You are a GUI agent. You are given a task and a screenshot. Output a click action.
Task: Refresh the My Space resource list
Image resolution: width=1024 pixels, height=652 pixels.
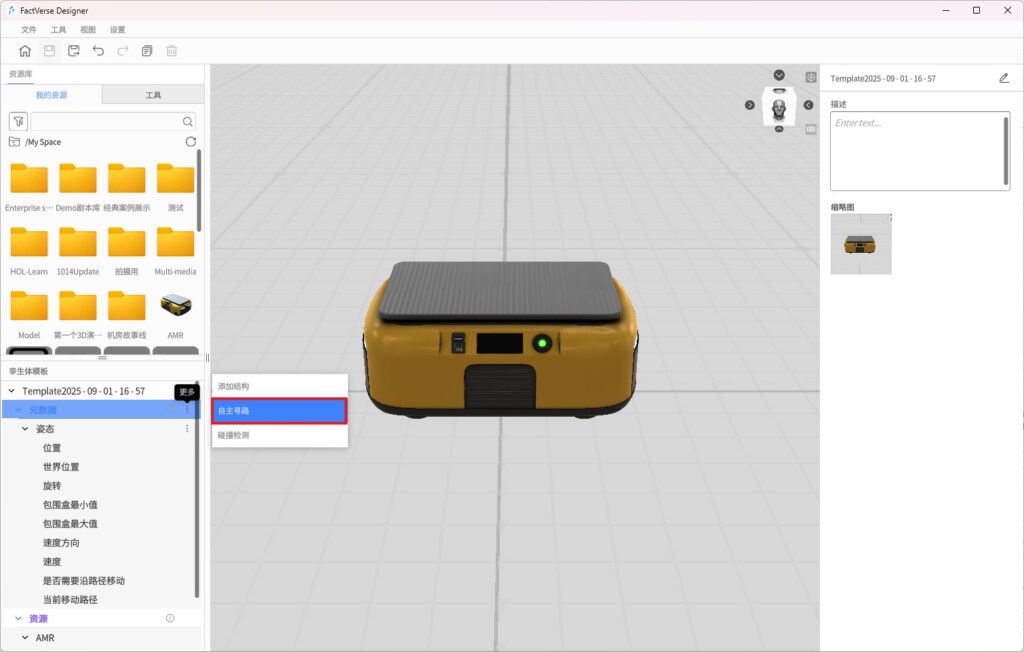click(x=191, y=142)
